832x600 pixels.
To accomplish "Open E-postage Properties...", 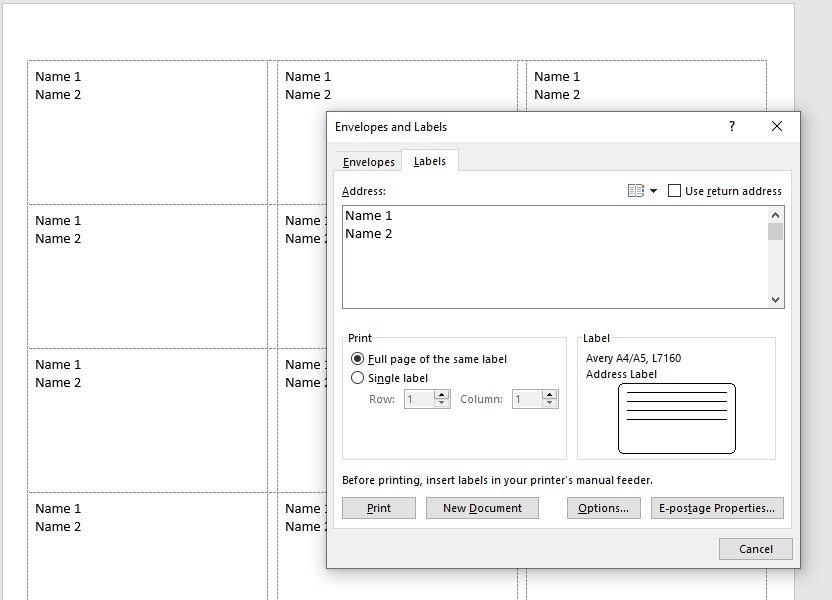I will (717, 508).
